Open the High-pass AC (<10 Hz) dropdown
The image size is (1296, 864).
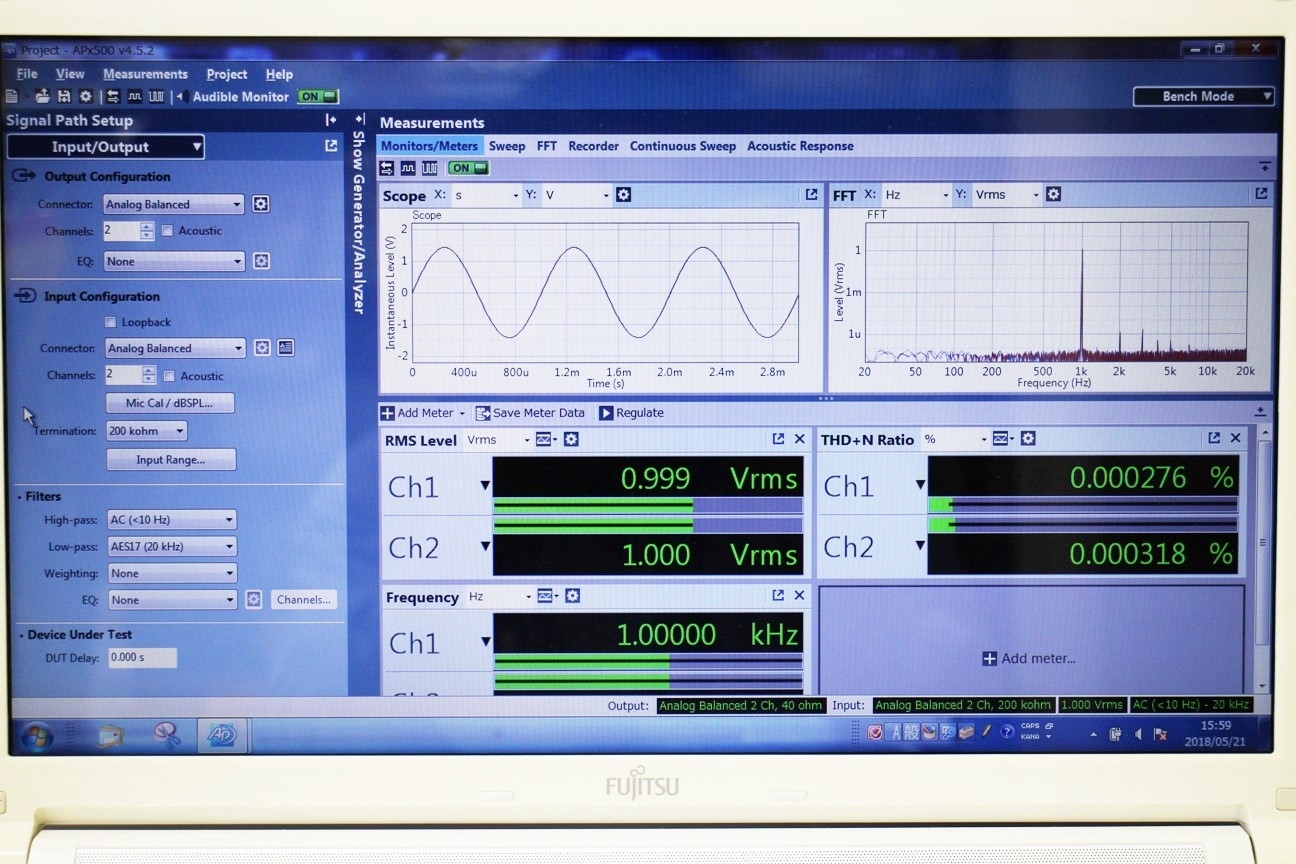(x=172, y=520)
